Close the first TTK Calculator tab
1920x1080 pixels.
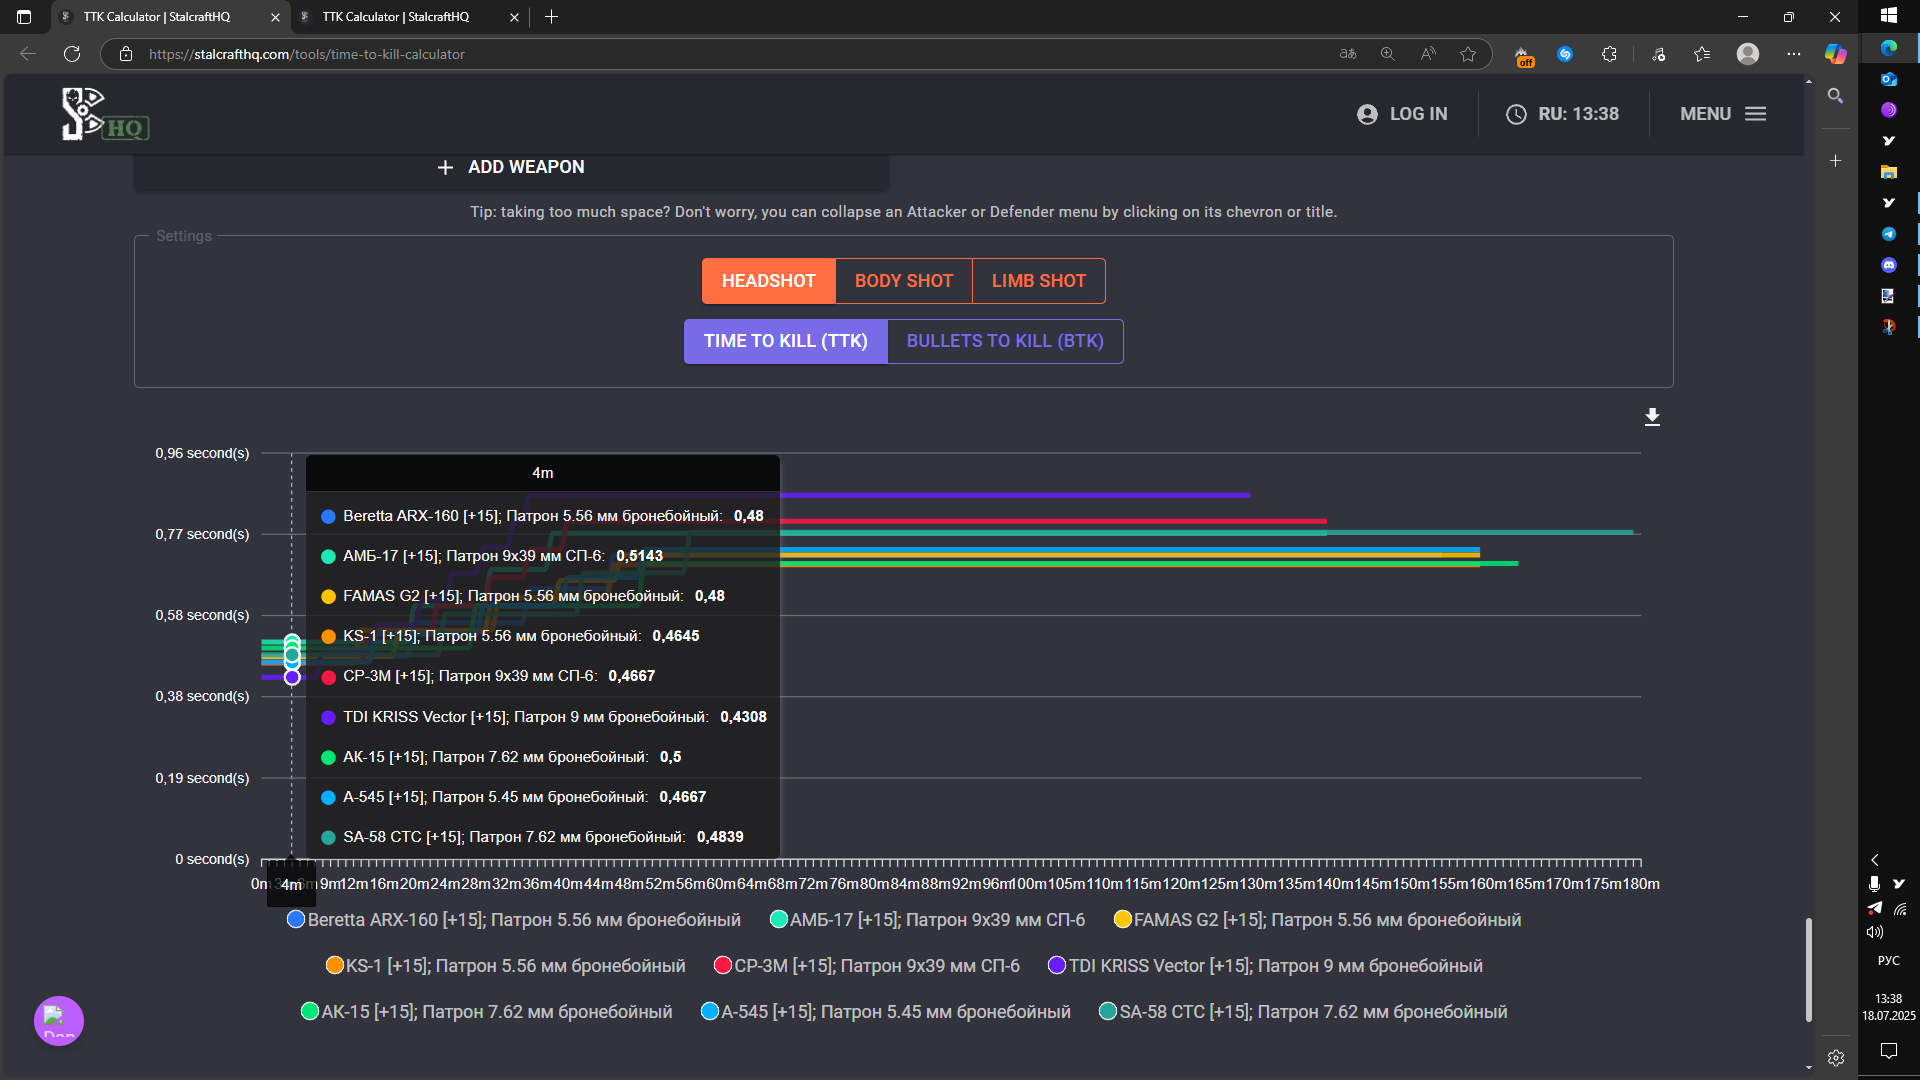point(275,17)
